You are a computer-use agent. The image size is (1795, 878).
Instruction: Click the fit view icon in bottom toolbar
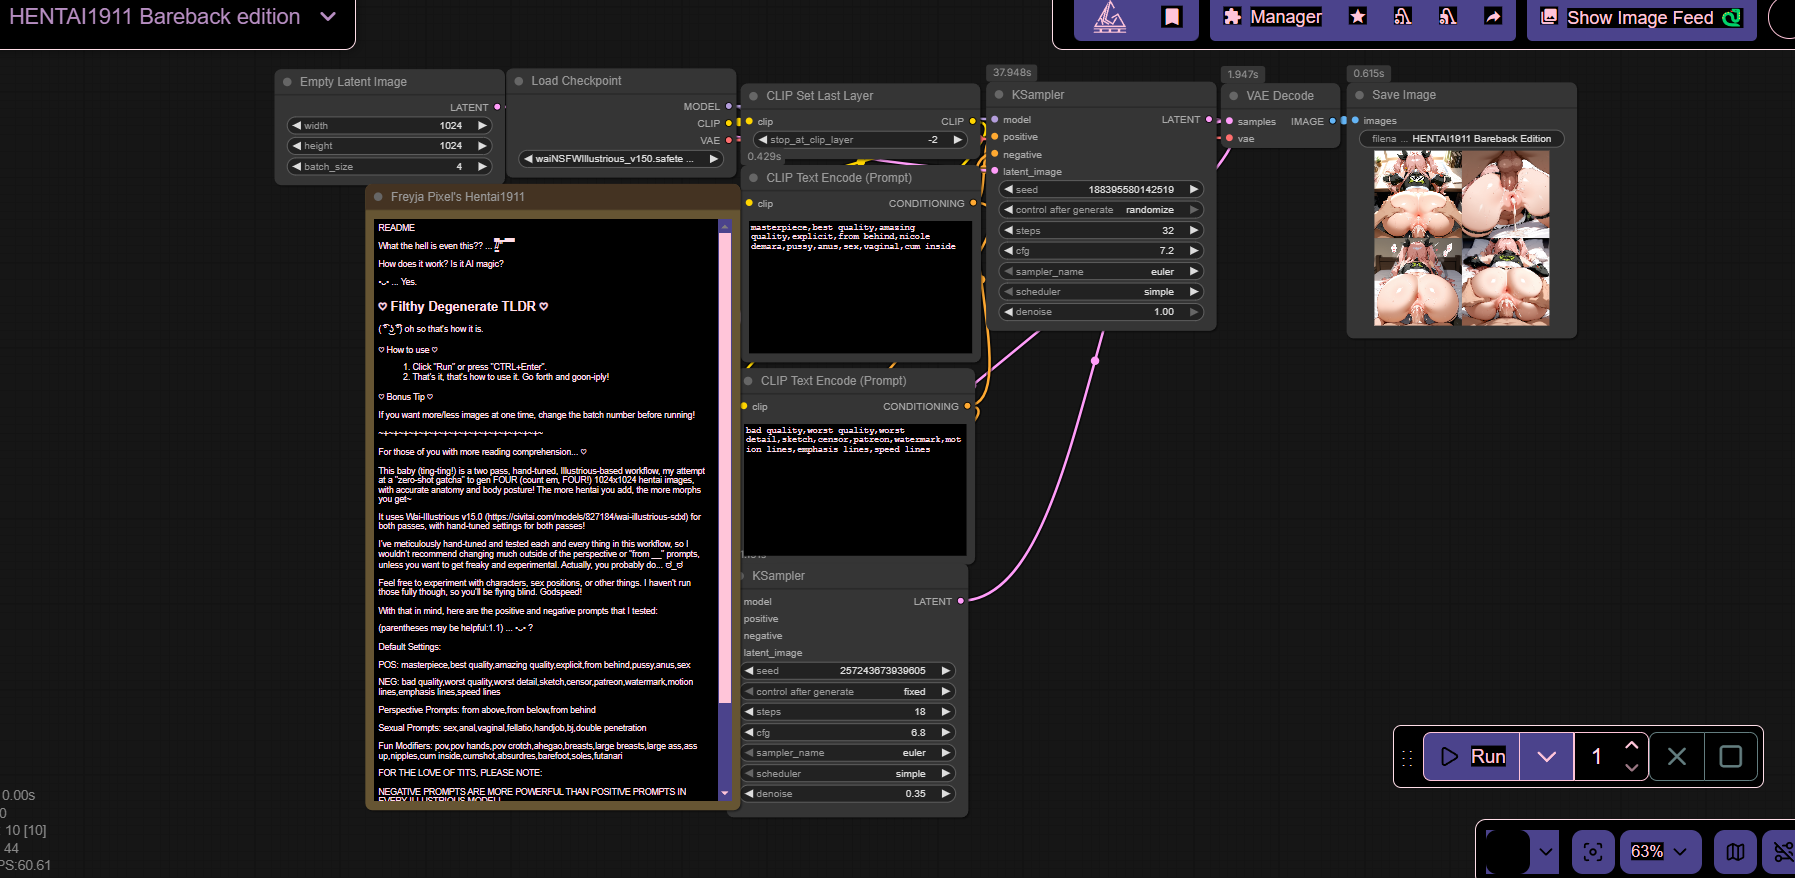click(1593, 852)
